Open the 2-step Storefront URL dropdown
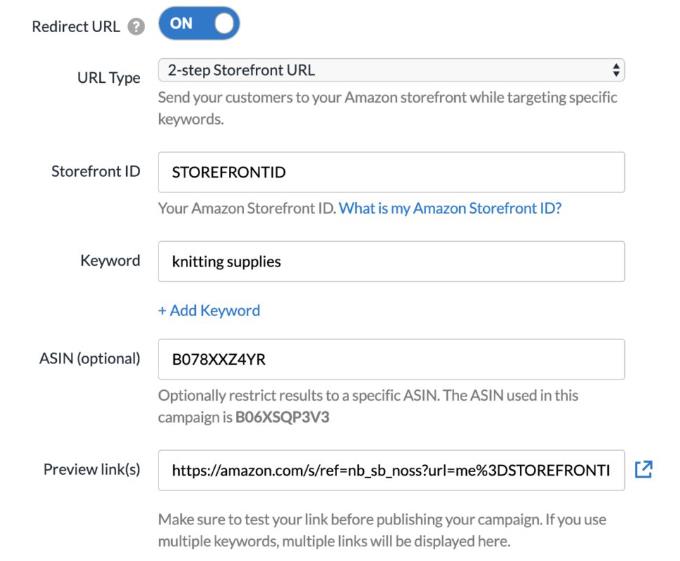Viewport: 680px width, 561px height. [x=390, y=71]
